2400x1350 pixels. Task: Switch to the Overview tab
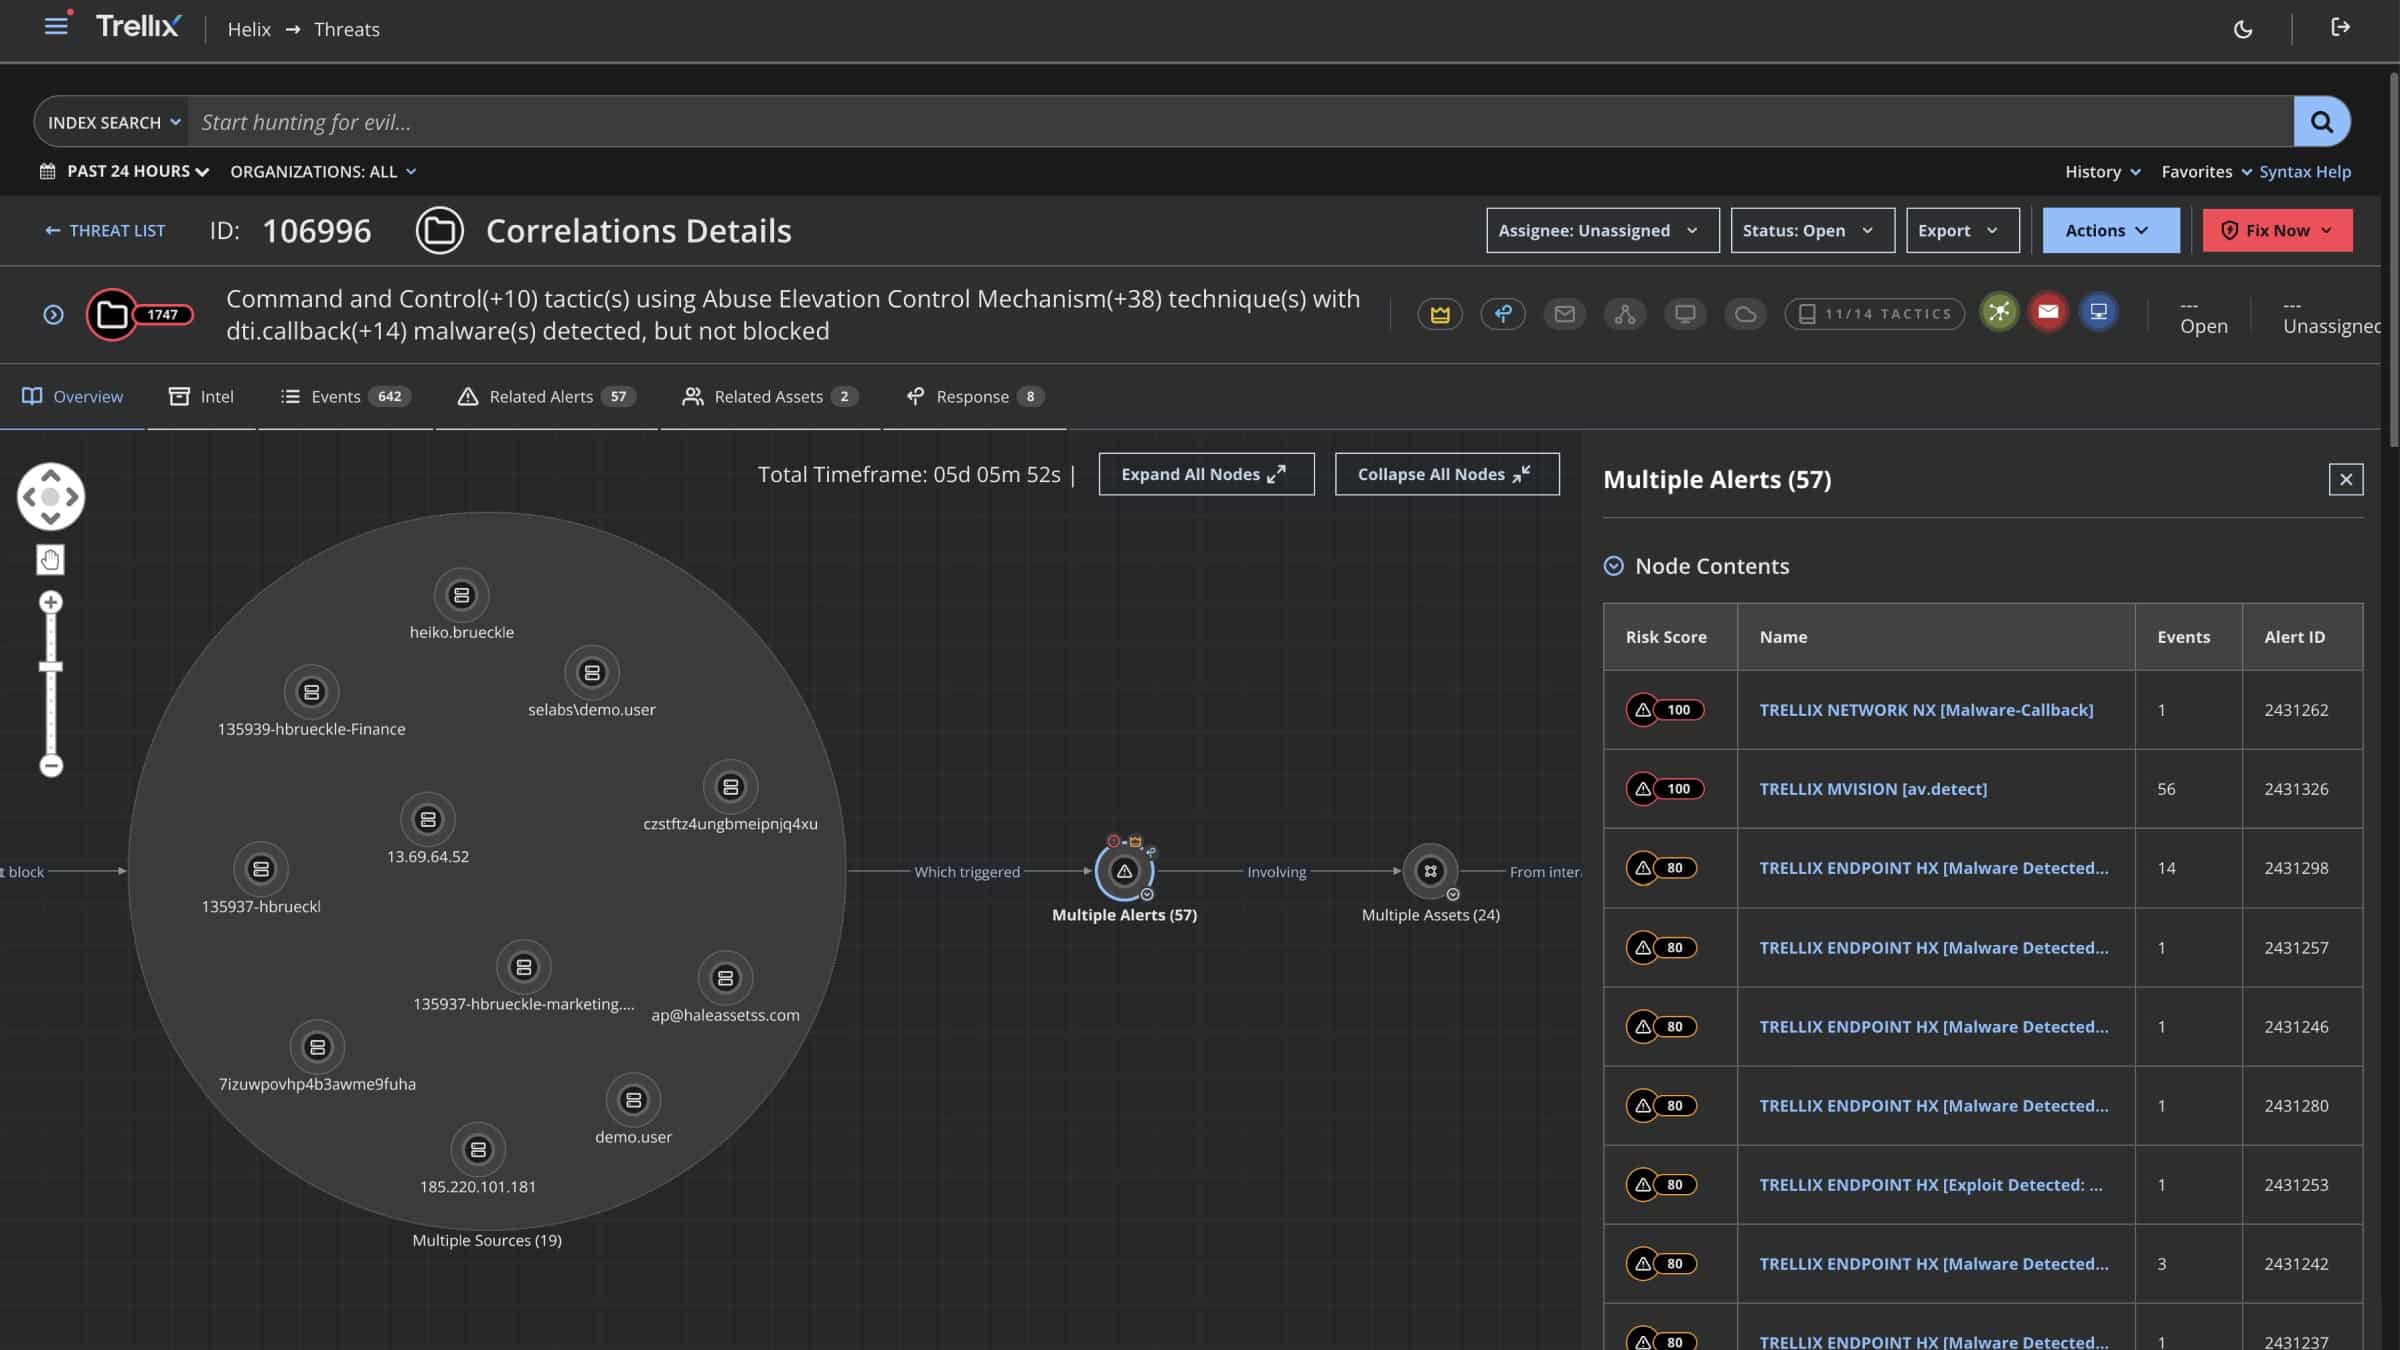point(72,397)
